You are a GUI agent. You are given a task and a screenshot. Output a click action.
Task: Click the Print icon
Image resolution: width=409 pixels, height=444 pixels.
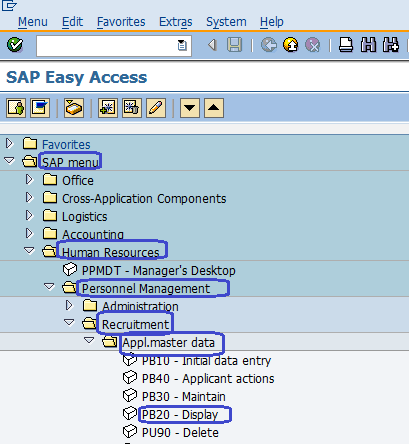tap(346, 45)
